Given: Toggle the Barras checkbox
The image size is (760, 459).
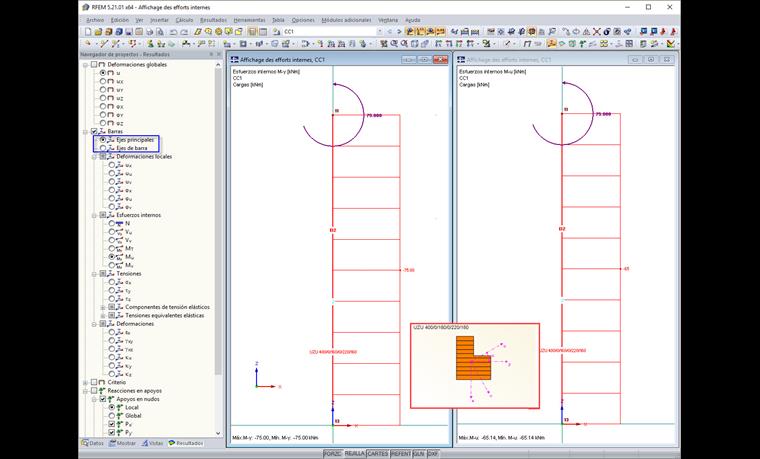Looking at the screenshot, I should tap(94, 131).
